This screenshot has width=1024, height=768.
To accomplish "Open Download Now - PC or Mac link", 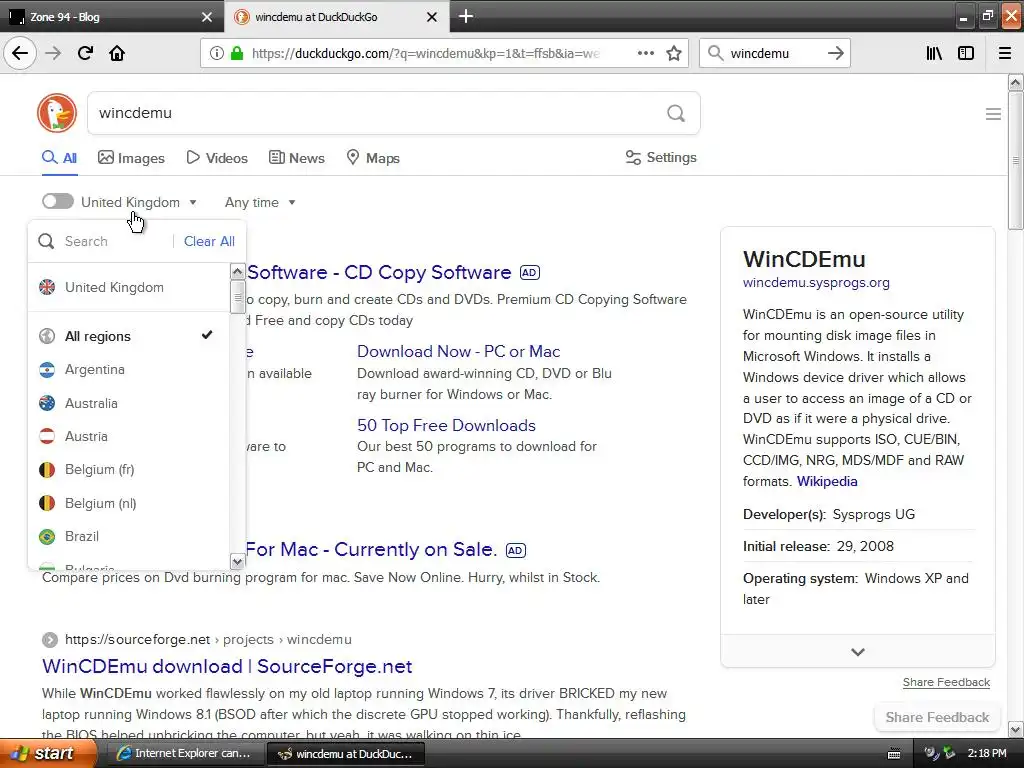I will coord(458,351).
